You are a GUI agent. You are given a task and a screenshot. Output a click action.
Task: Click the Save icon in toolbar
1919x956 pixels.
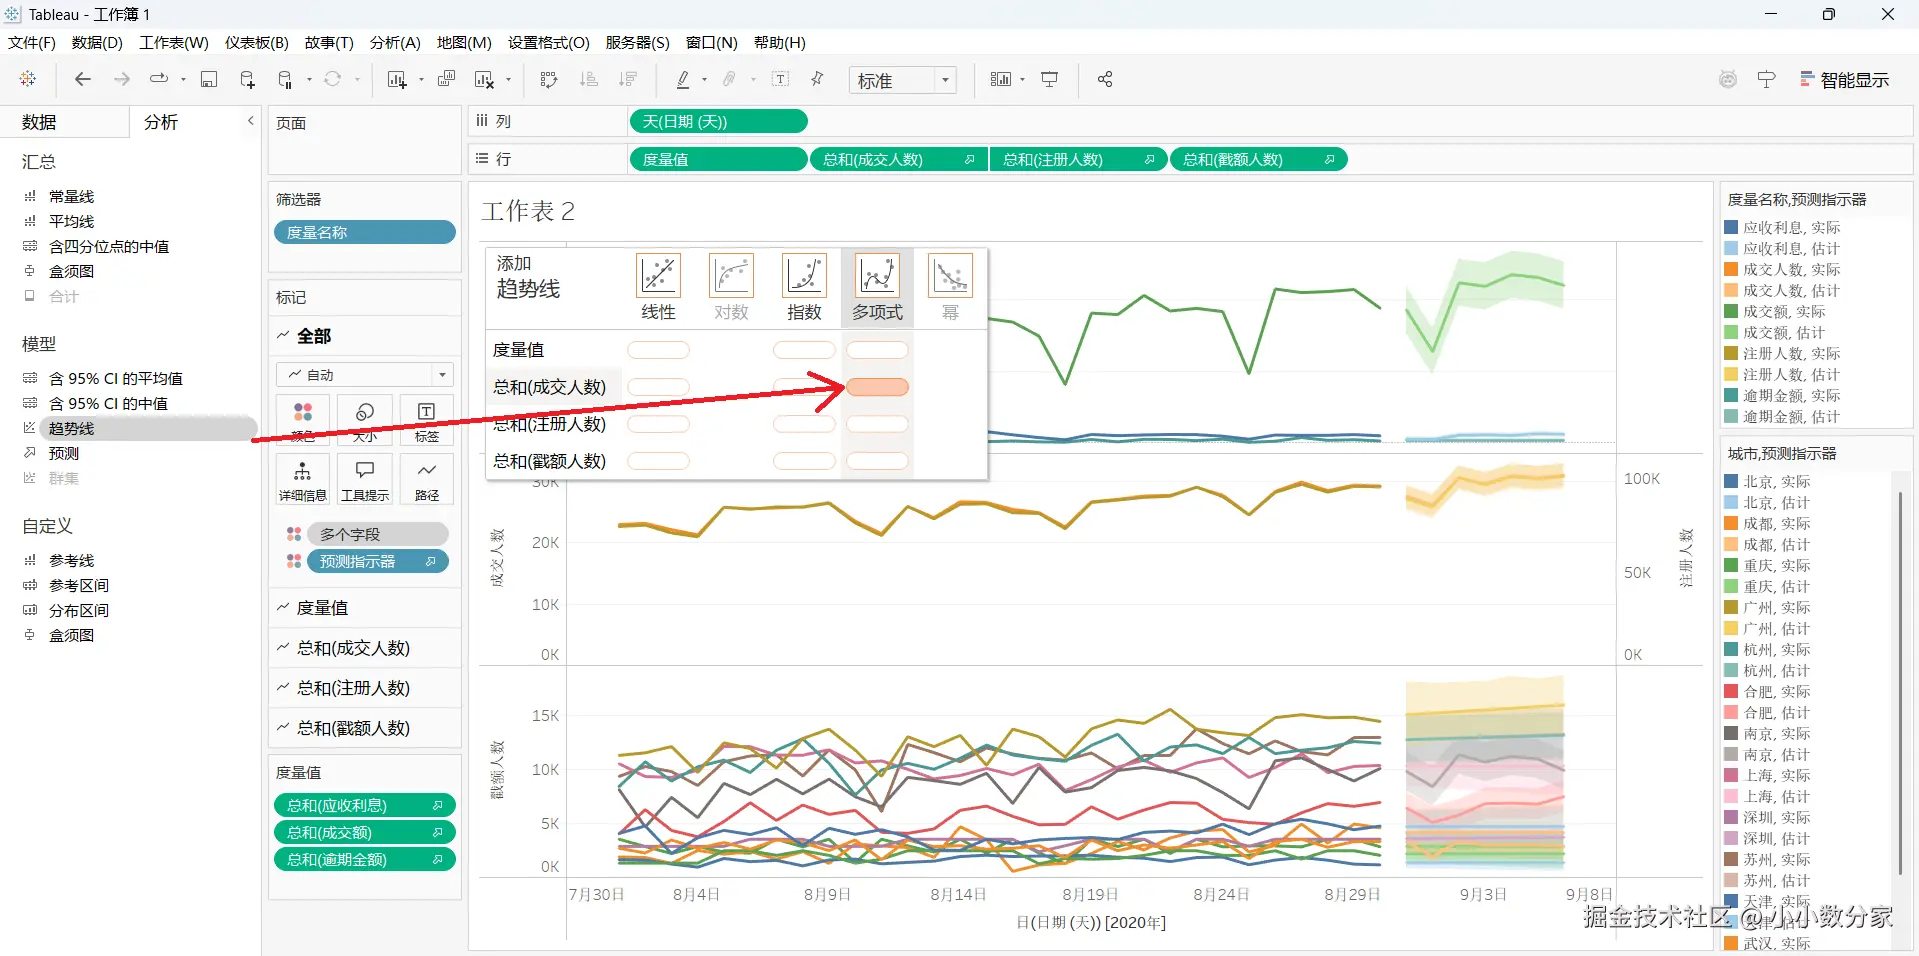point(209,79)
